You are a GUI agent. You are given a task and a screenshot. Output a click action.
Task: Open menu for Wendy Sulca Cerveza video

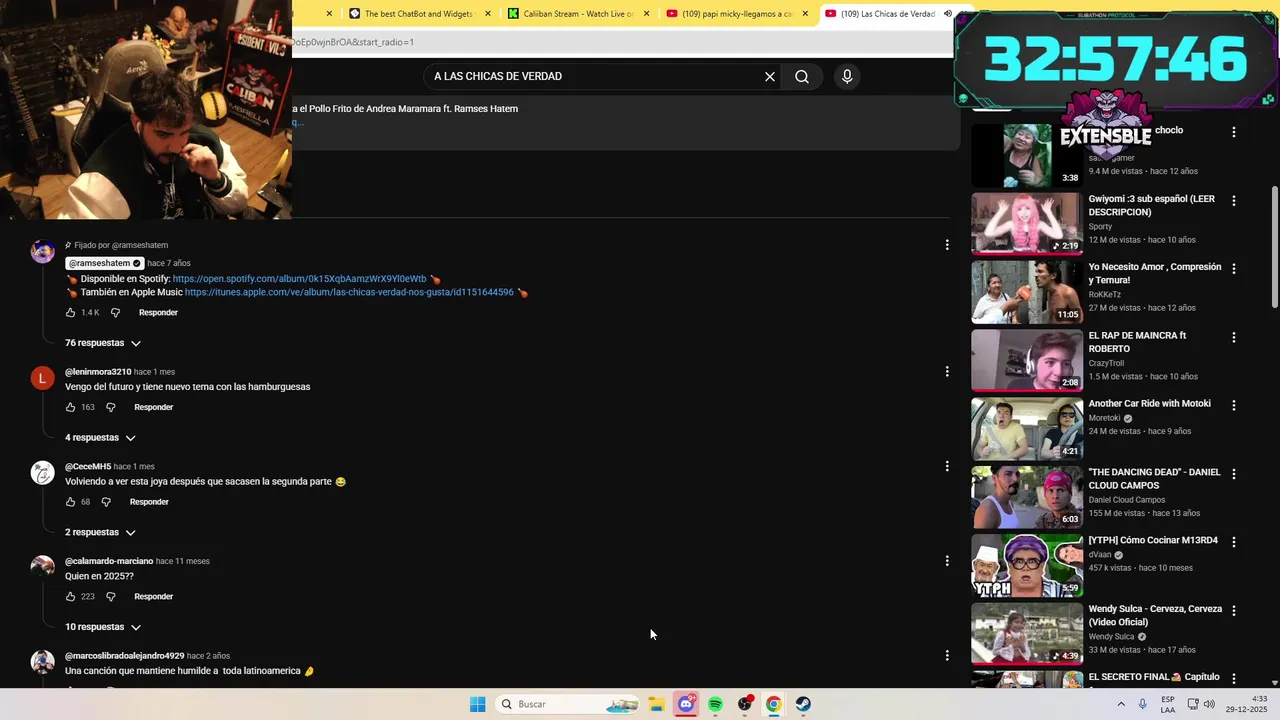(1233, 610)
